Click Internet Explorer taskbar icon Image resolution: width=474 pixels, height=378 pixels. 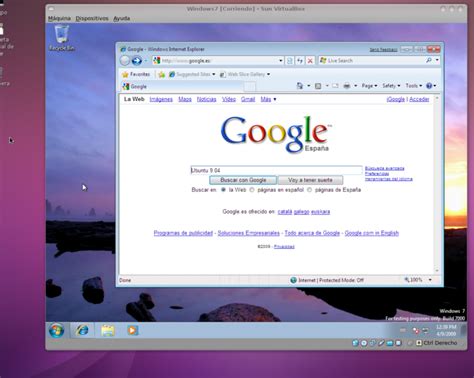pyautogui.click(x=82, y=330)
